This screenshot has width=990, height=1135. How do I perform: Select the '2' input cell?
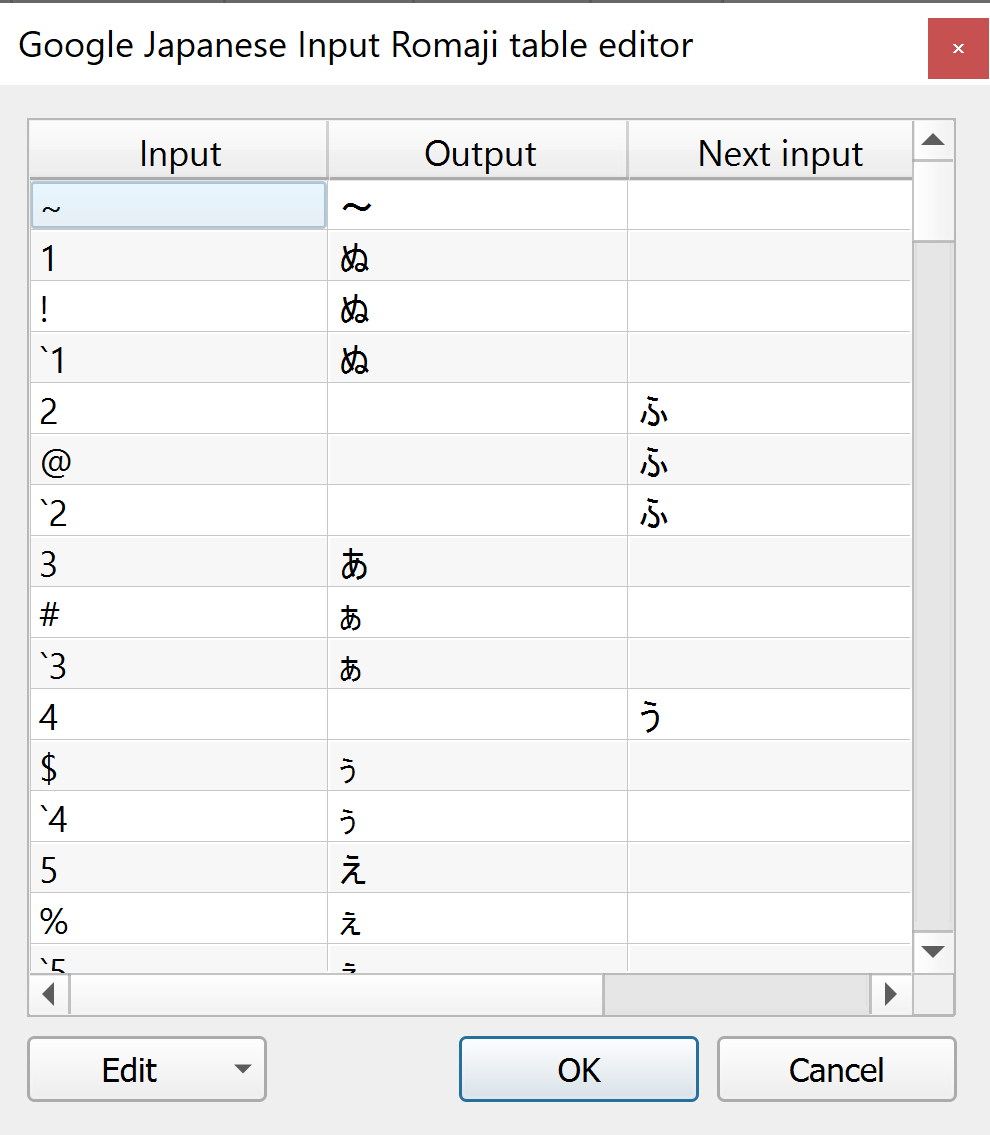click(179, 409)
